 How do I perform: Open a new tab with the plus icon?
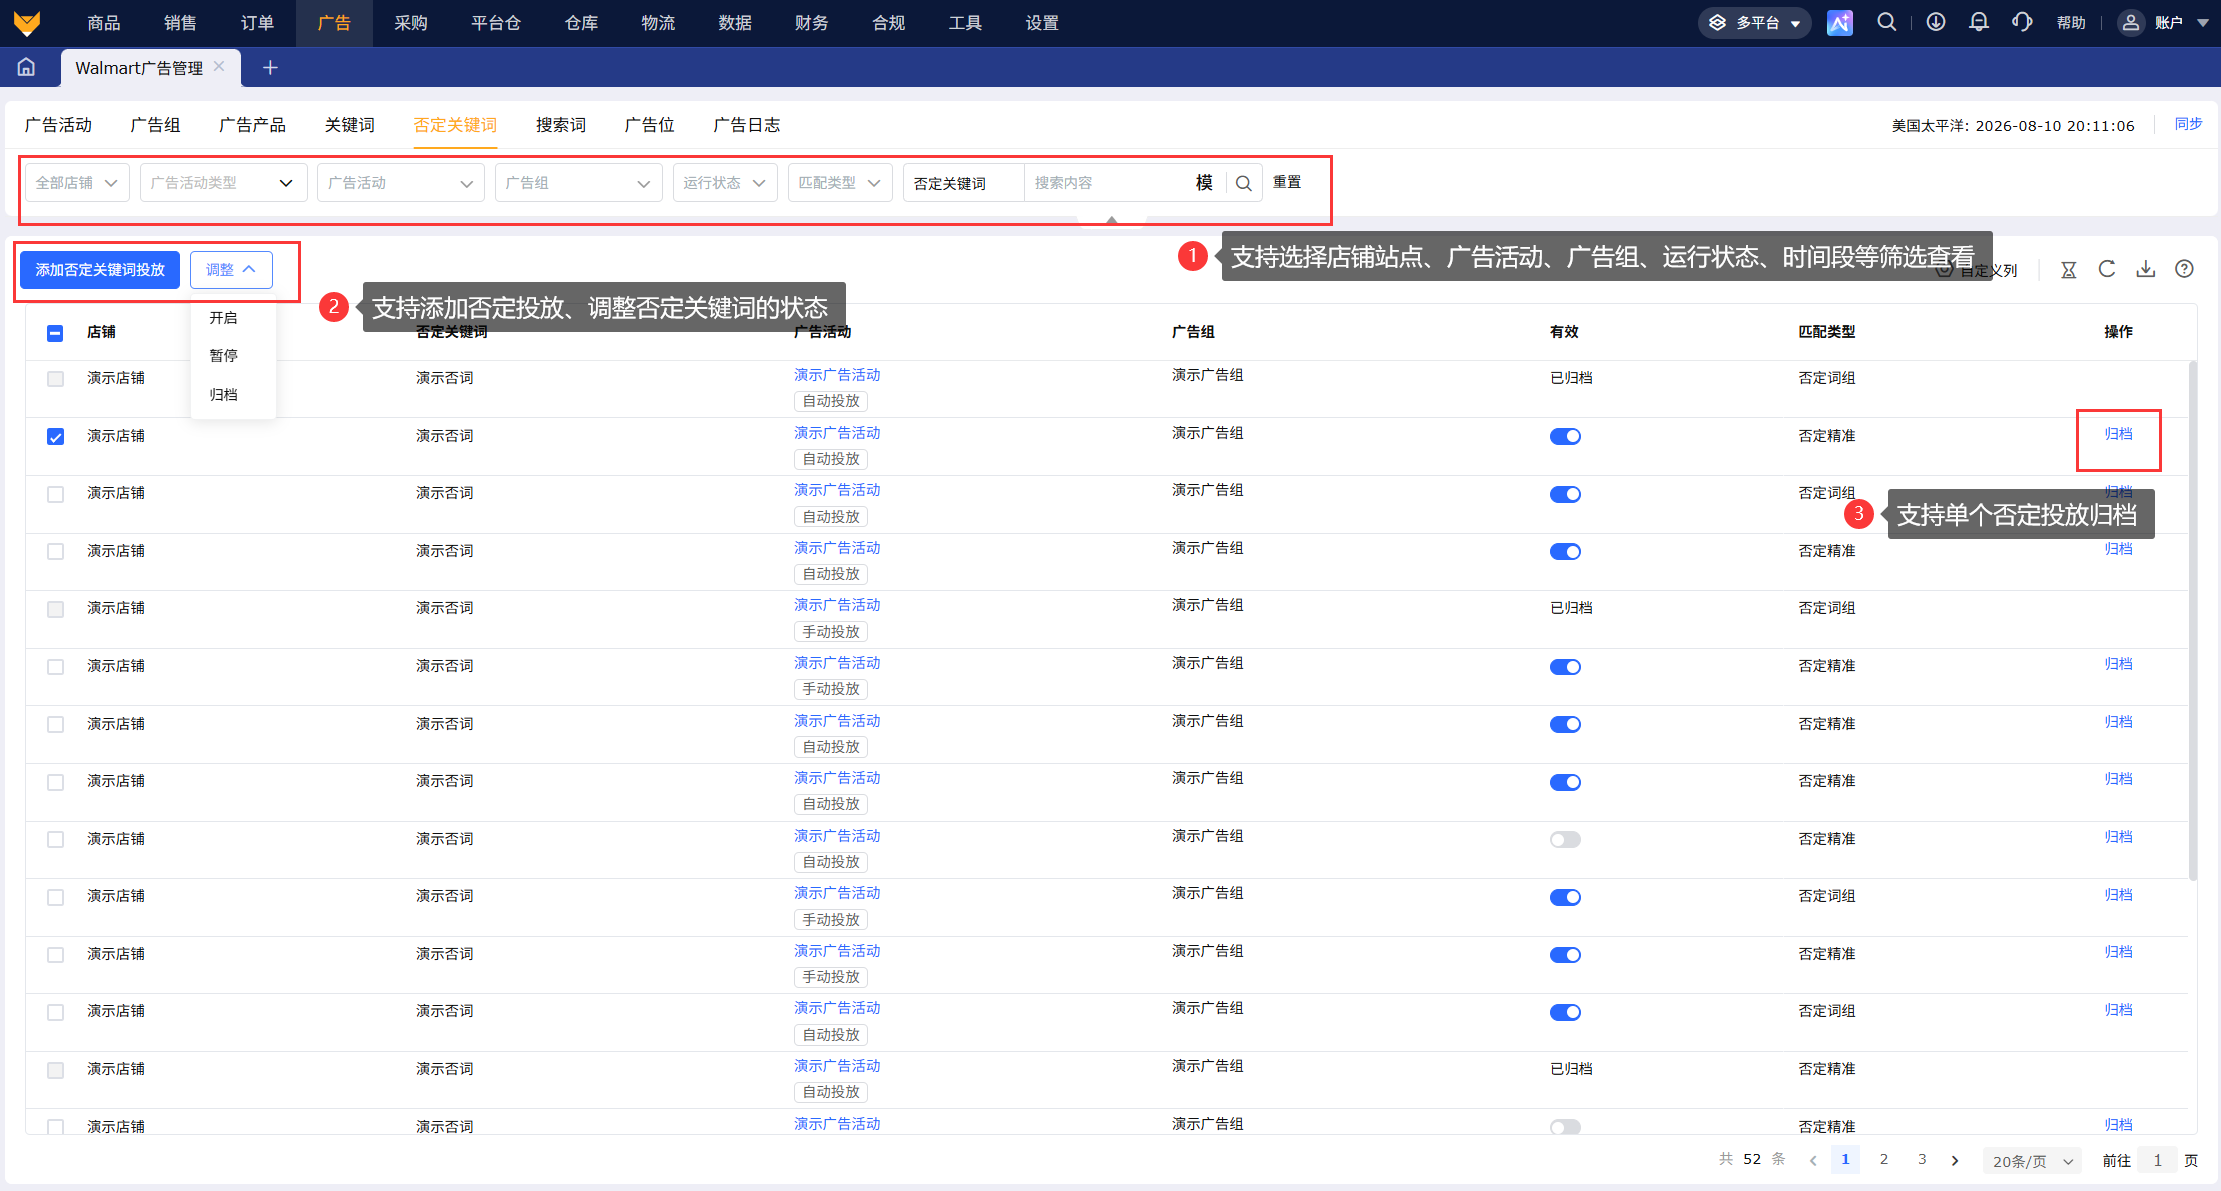tap(270, 67)
